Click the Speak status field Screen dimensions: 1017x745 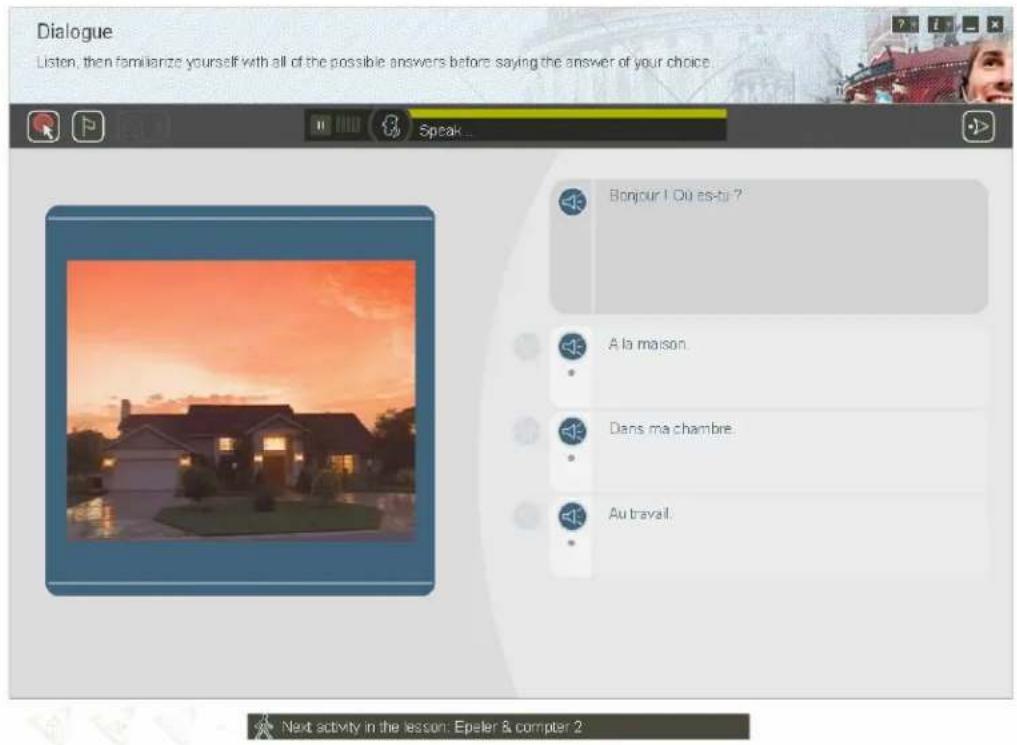coord(569,130)
